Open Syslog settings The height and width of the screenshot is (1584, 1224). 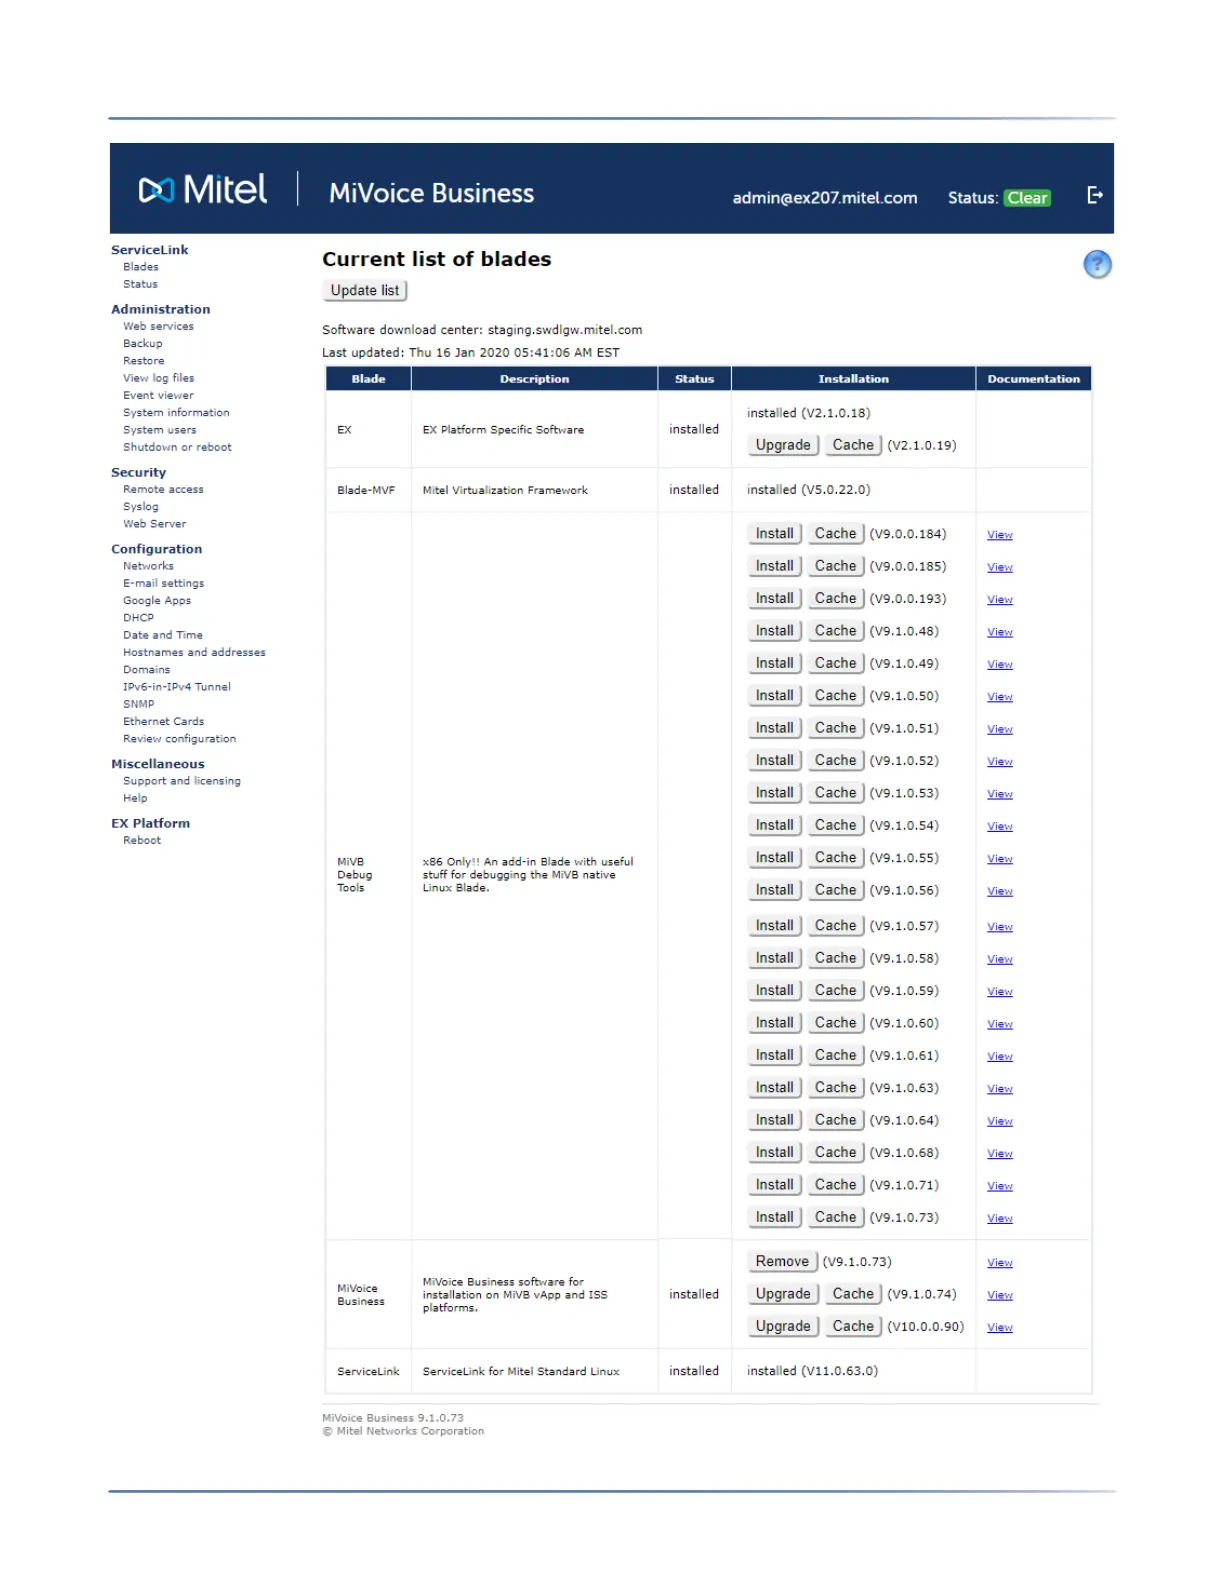(140, 507)
